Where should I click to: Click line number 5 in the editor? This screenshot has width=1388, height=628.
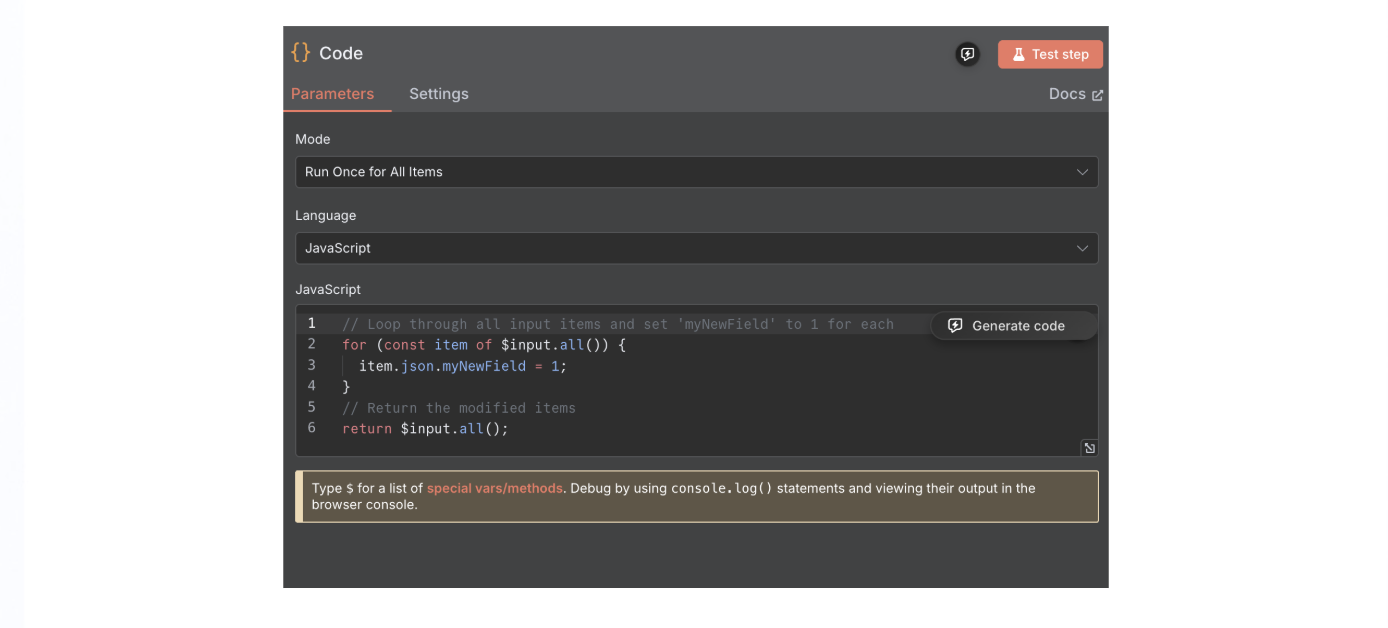(x=312, y=407)
